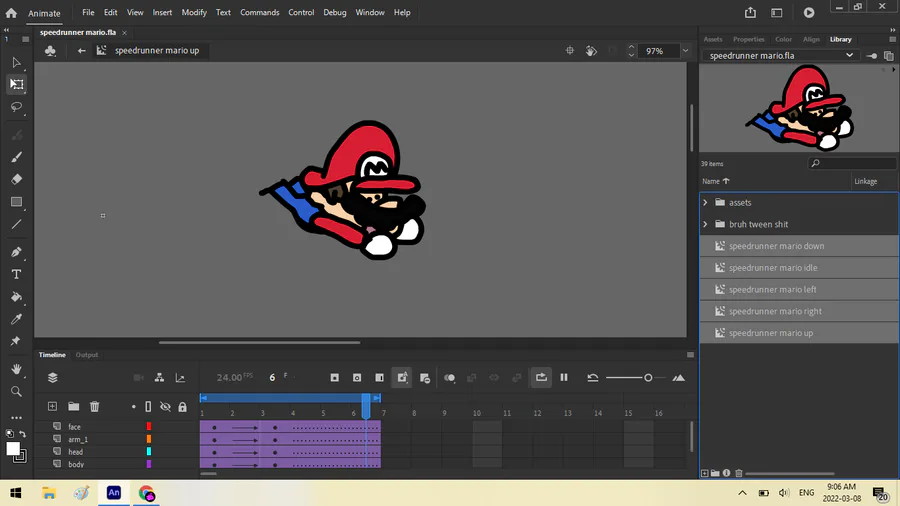Expand the assets folder
This screenshot has height=506, width=900.
point(705,203)
